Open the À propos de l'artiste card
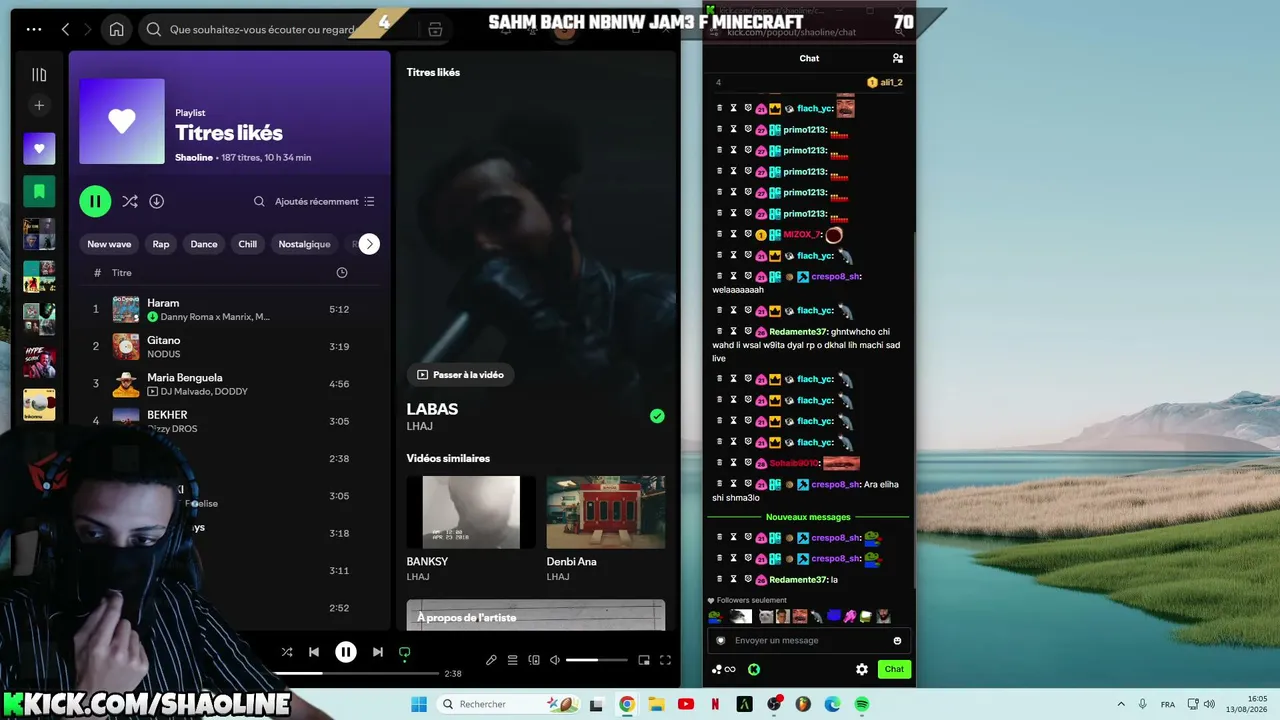This screenshot has width=1280, height=720. [536, 615]
